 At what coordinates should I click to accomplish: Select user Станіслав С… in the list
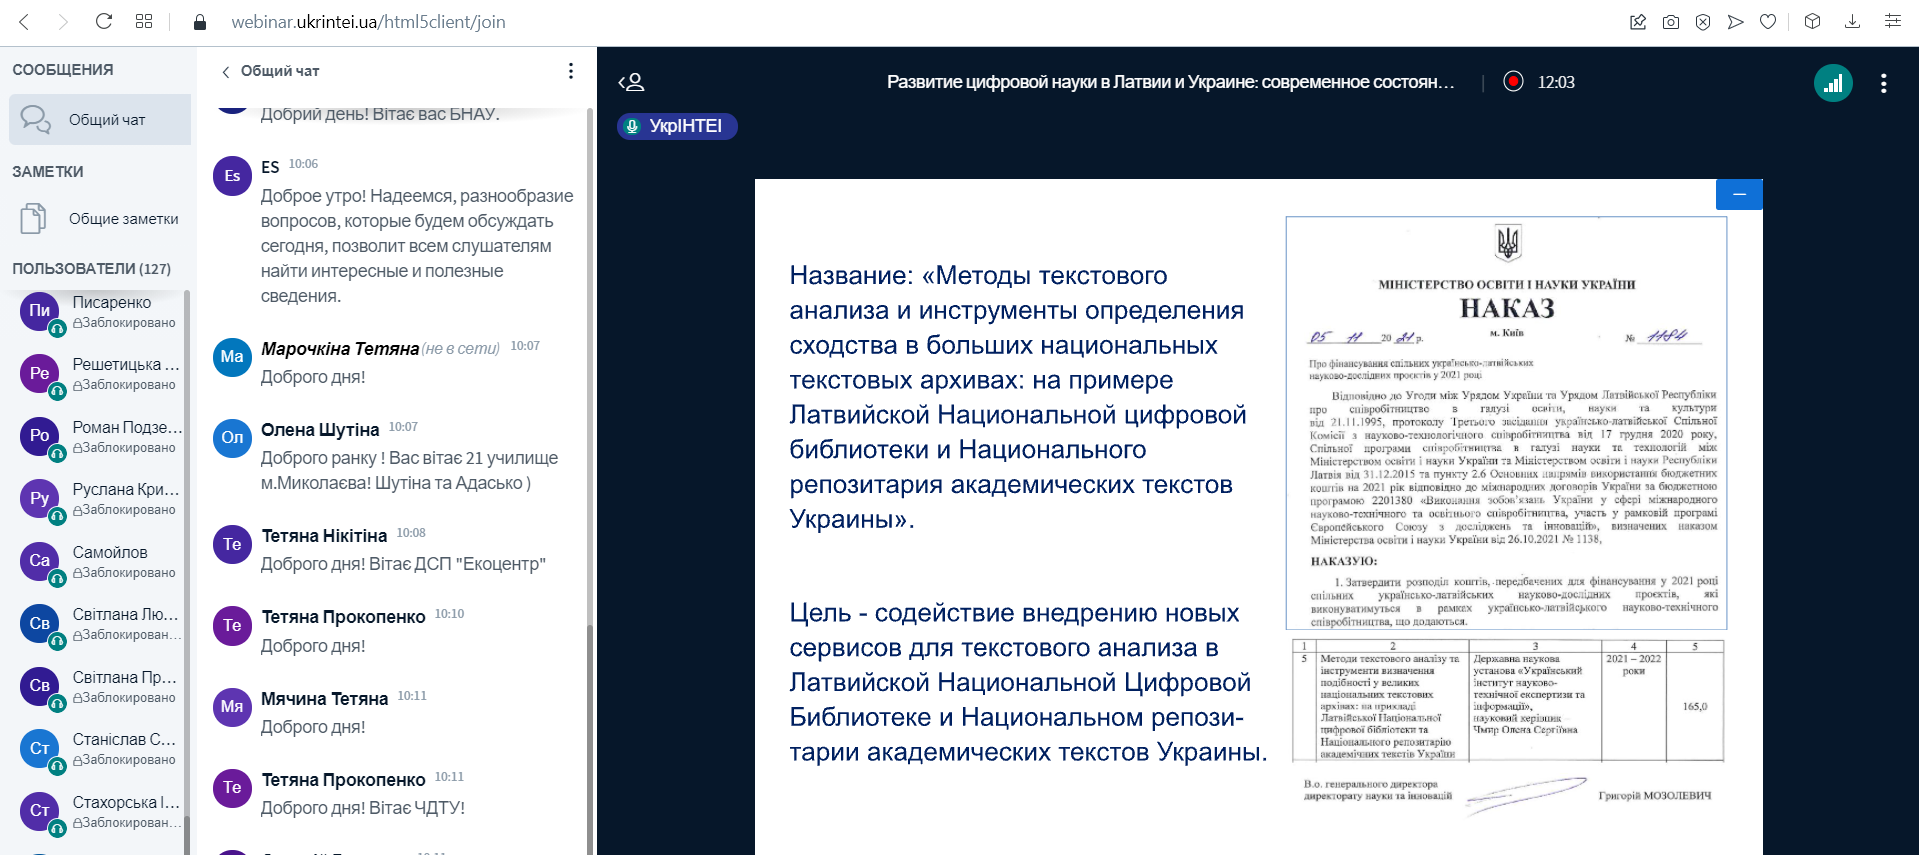[100, 749]
